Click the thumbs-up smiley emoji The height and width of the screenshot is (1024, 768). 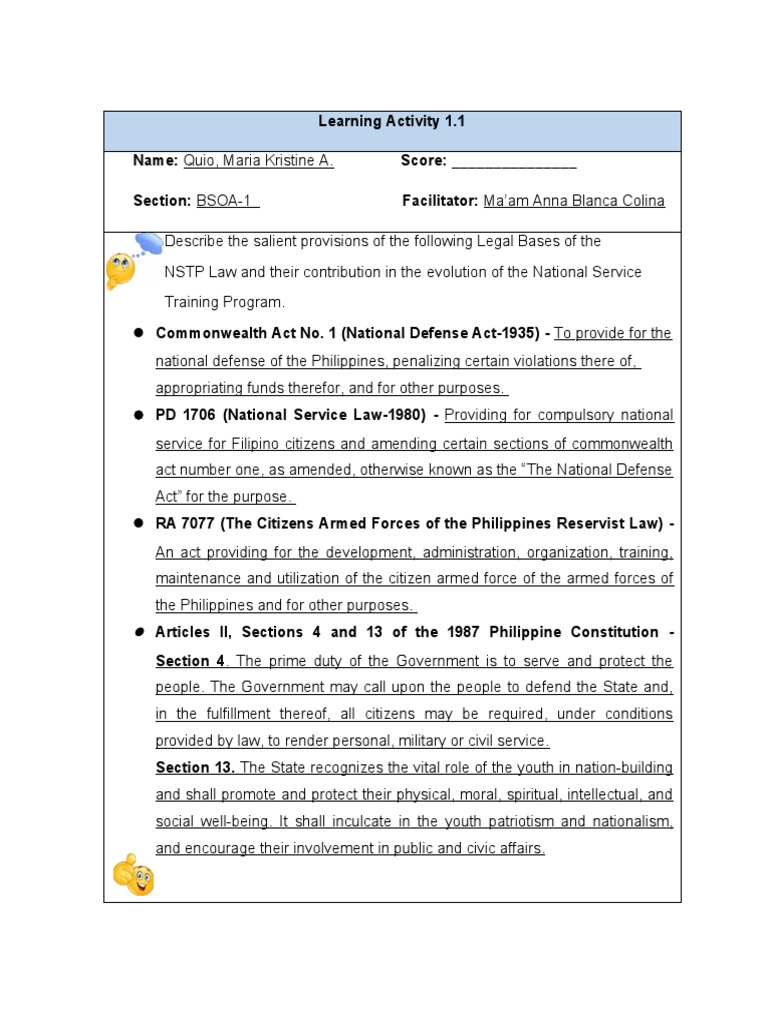pyautogui.click(x=133, y=875)
